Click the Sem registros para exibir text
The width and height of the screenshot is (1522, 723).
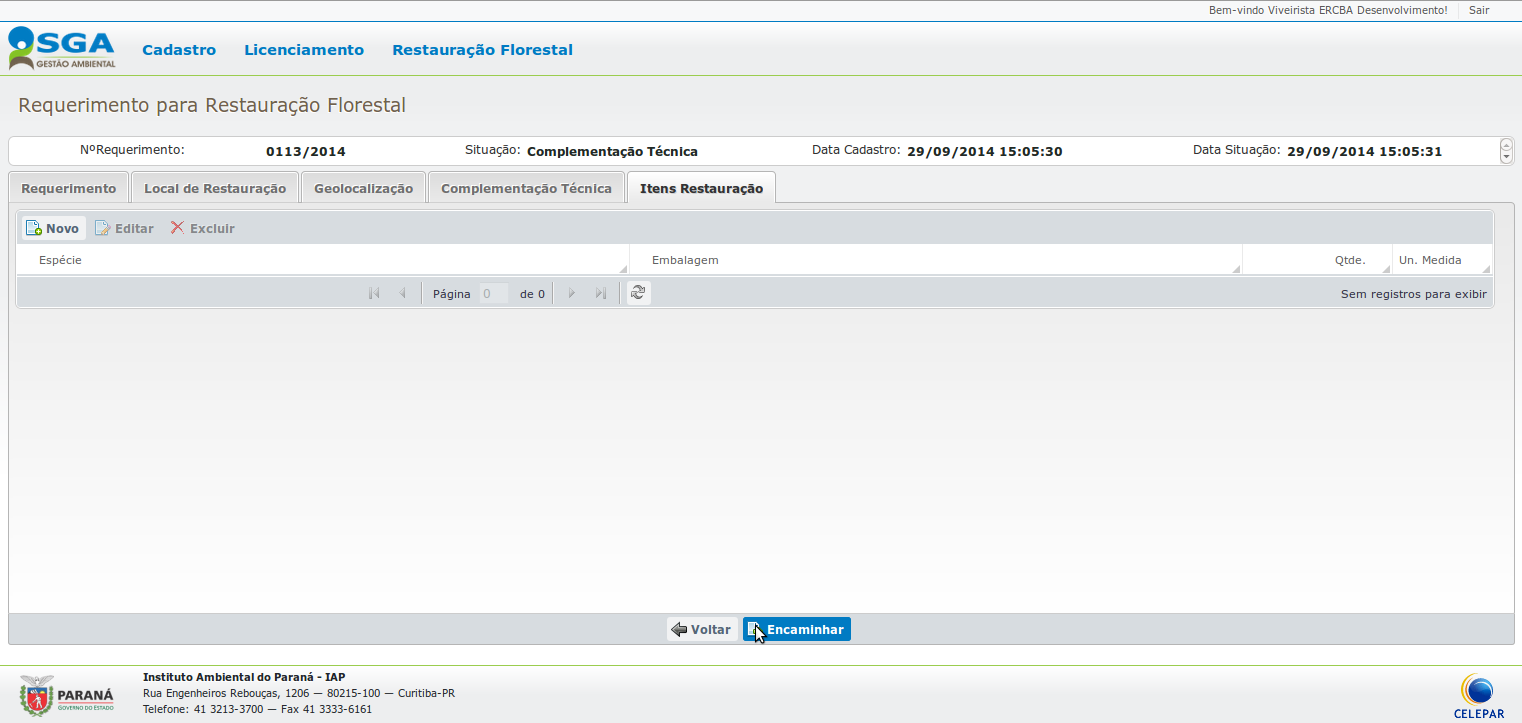coord(1414,294)
